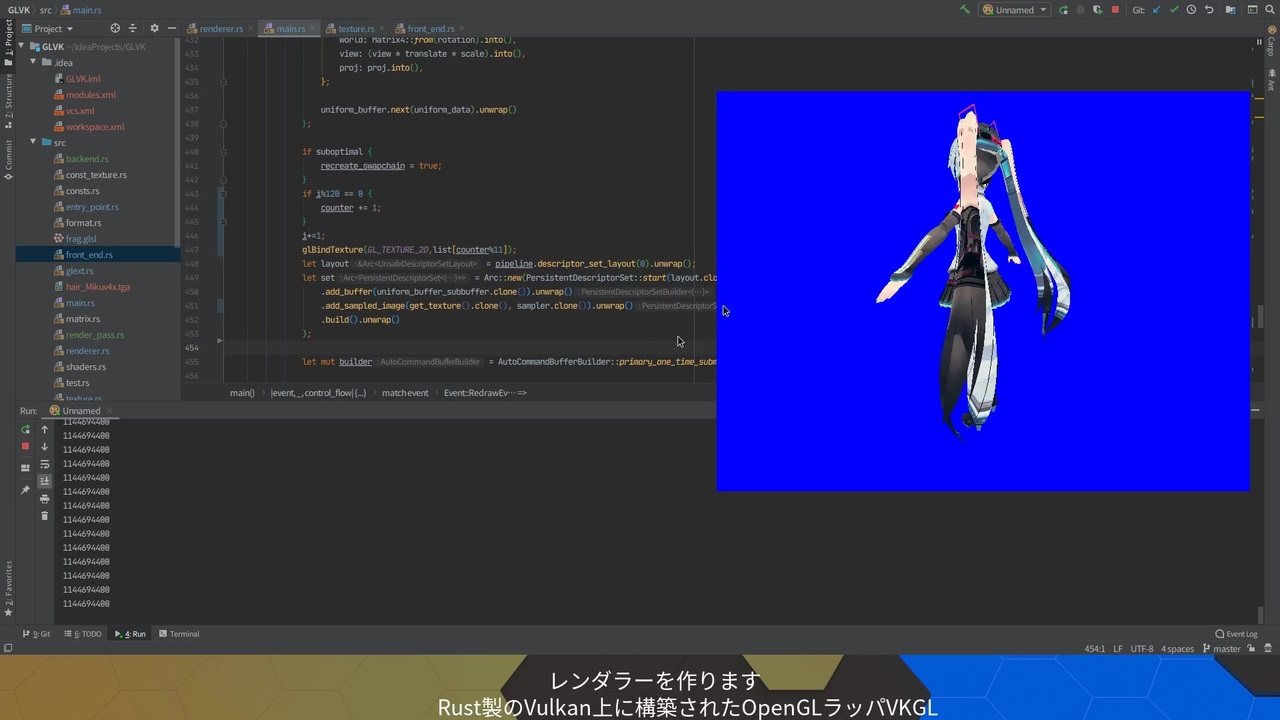Image resolution: width=1280 pixels, height=720 pixels.
Task: Open the Unnamed run configuration dropdown
Action: [x=1015, y=9]
